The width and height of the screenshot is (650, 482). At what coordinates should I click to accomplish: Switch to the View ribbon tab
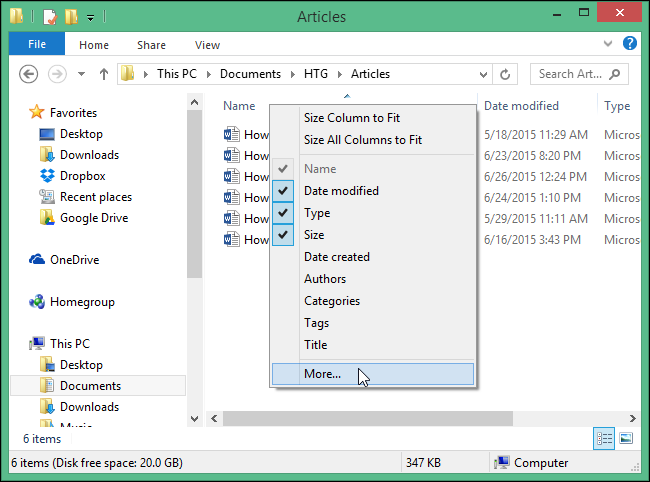207,45
